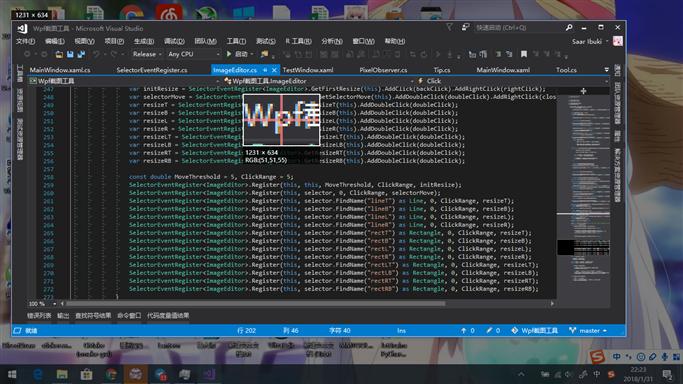Toggle the pin on the ImageEditor.cs tab
The width and height of the screenshot is (683, 384).
pos(265,70)
